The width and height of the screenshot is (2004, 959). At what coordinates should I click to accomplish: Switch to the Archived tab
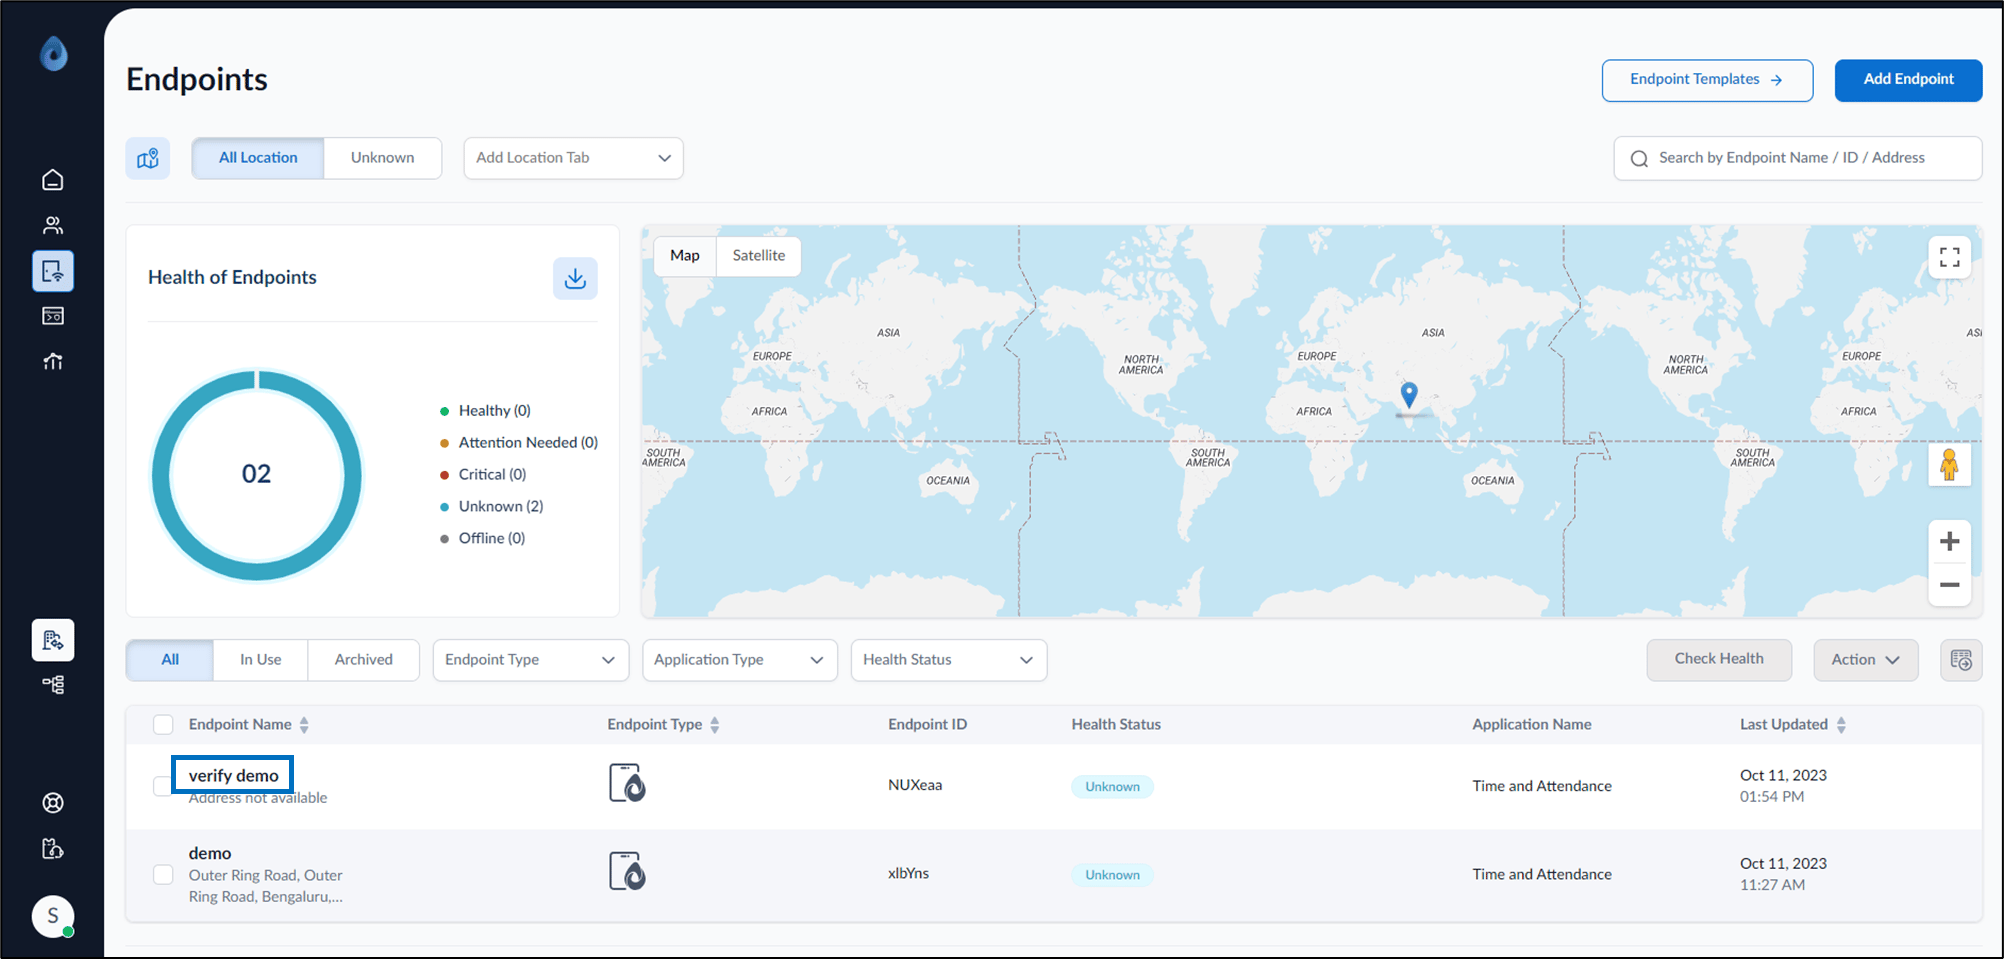[363, 660]
